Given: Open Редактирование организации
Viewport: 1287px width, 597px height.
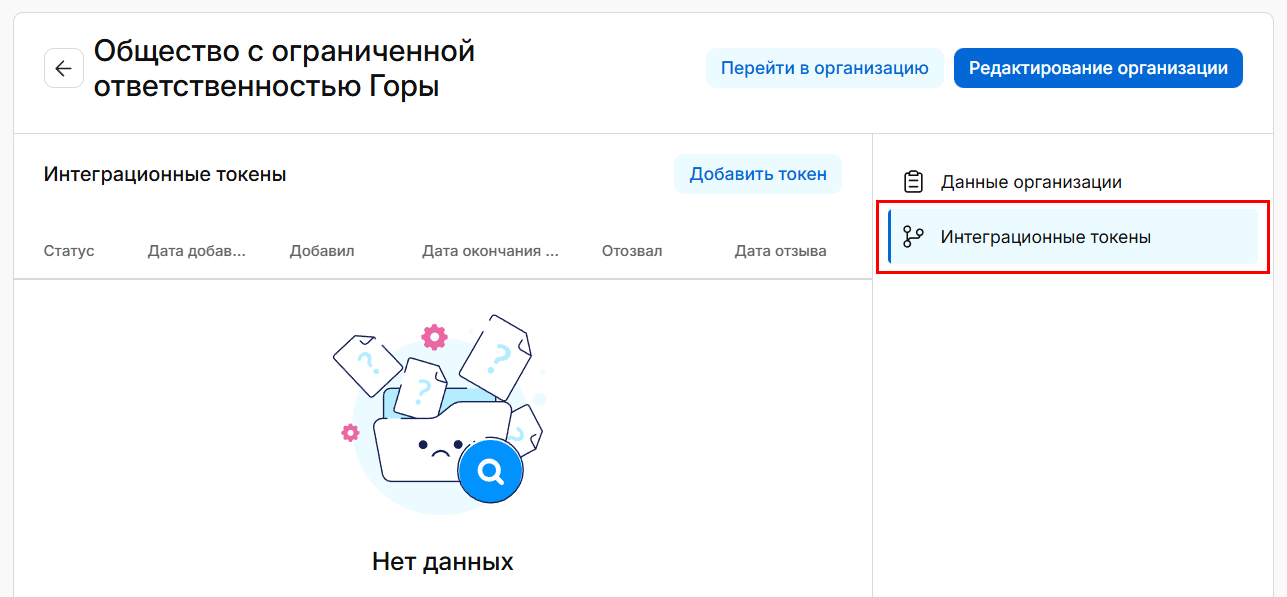Looking at the screenshot, I should pyautogui.click(x=1097, y=68).
